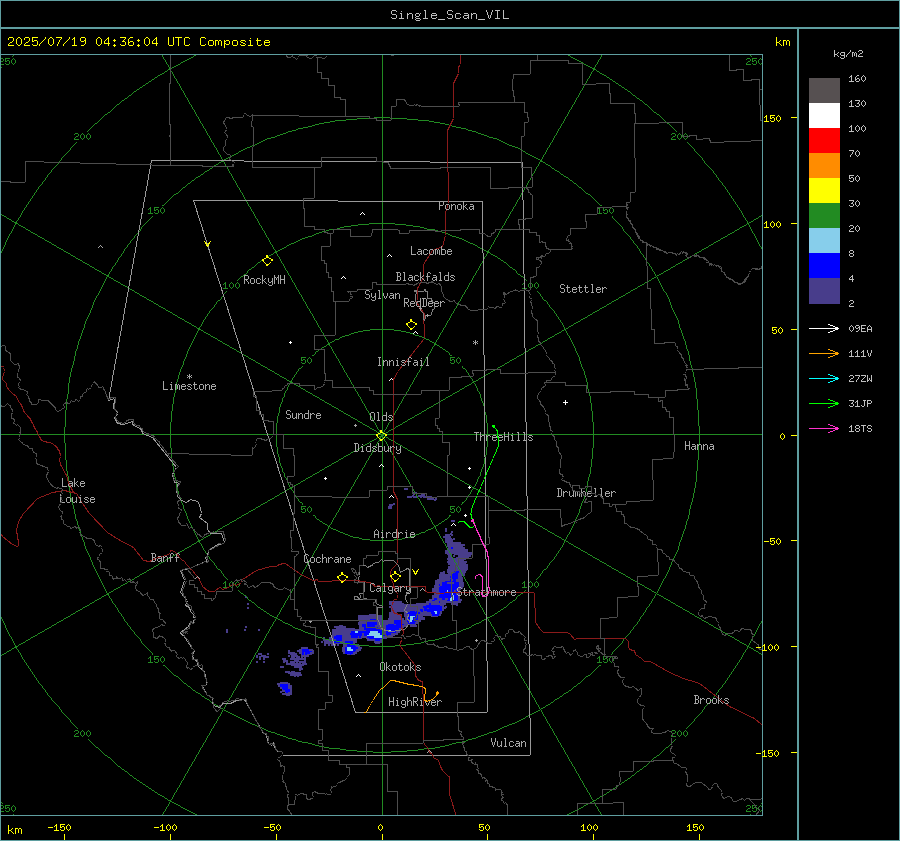Click the magenta 18TS track arrow legend

824,428
